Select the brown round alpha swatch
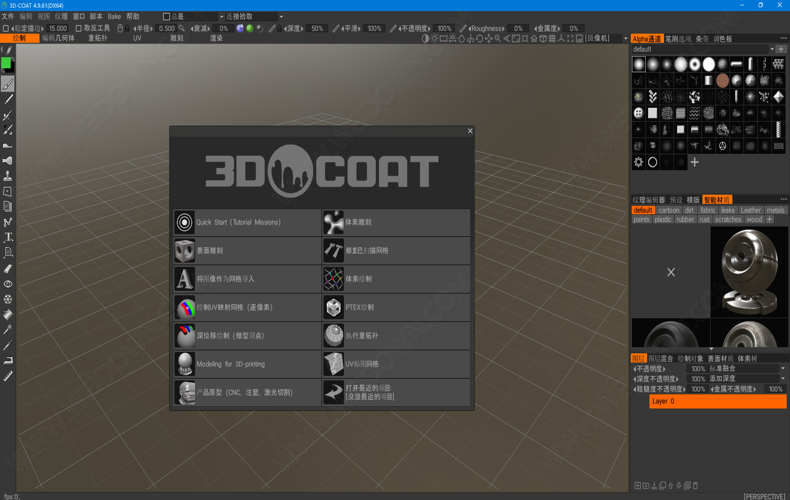Screen dimensions: 790x500 [x=722, y=81]
